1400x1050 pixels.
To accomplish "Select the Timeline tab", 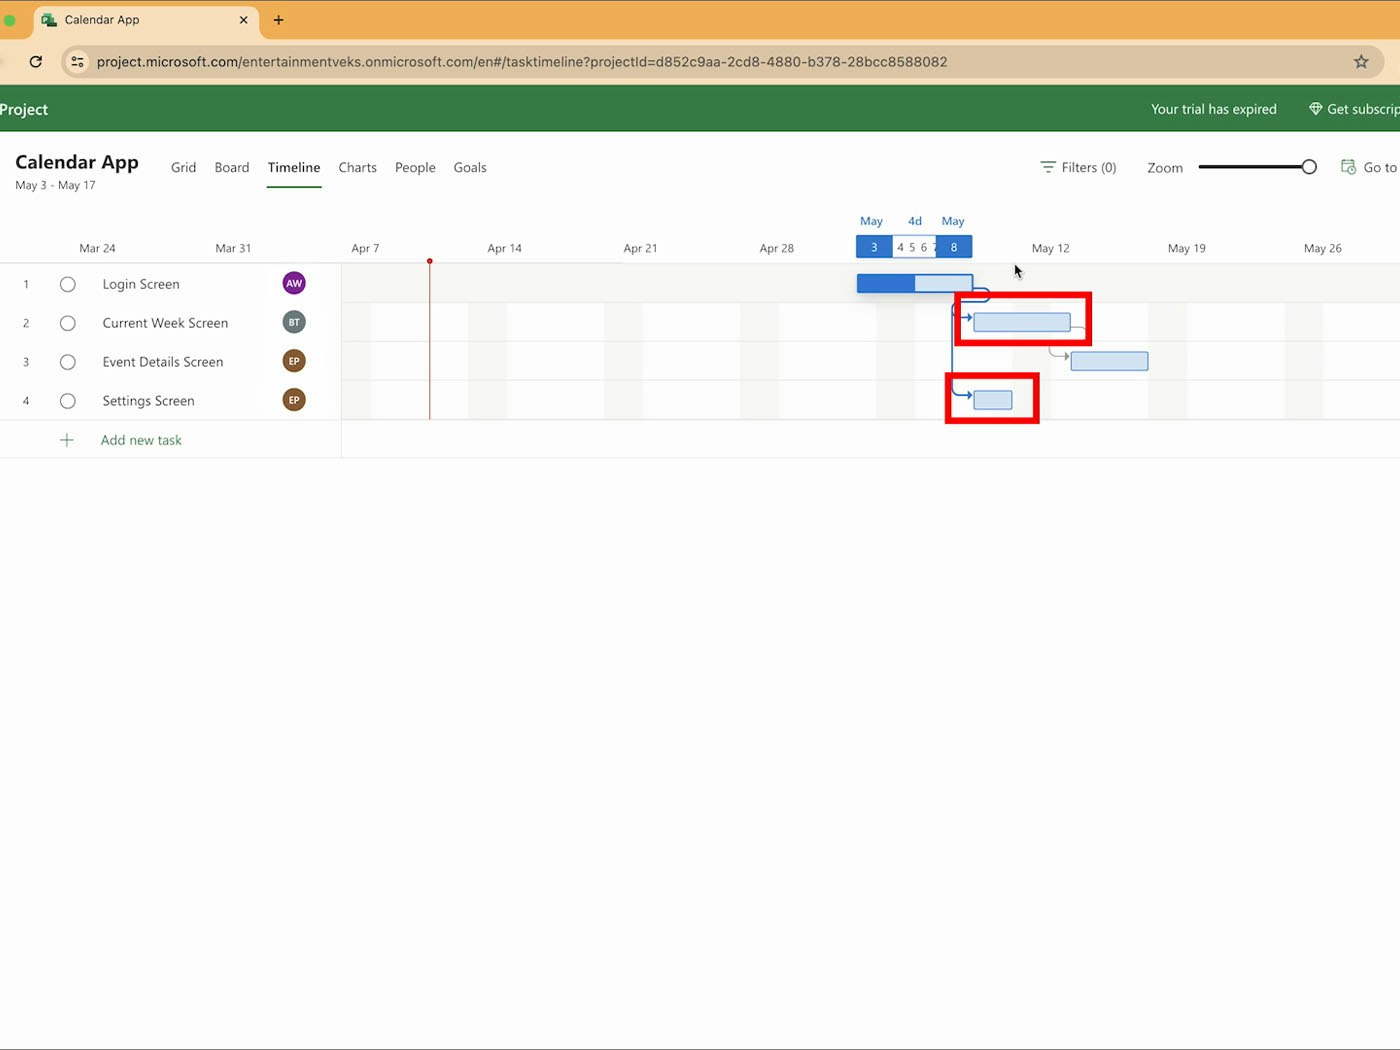I will [294, 167].
